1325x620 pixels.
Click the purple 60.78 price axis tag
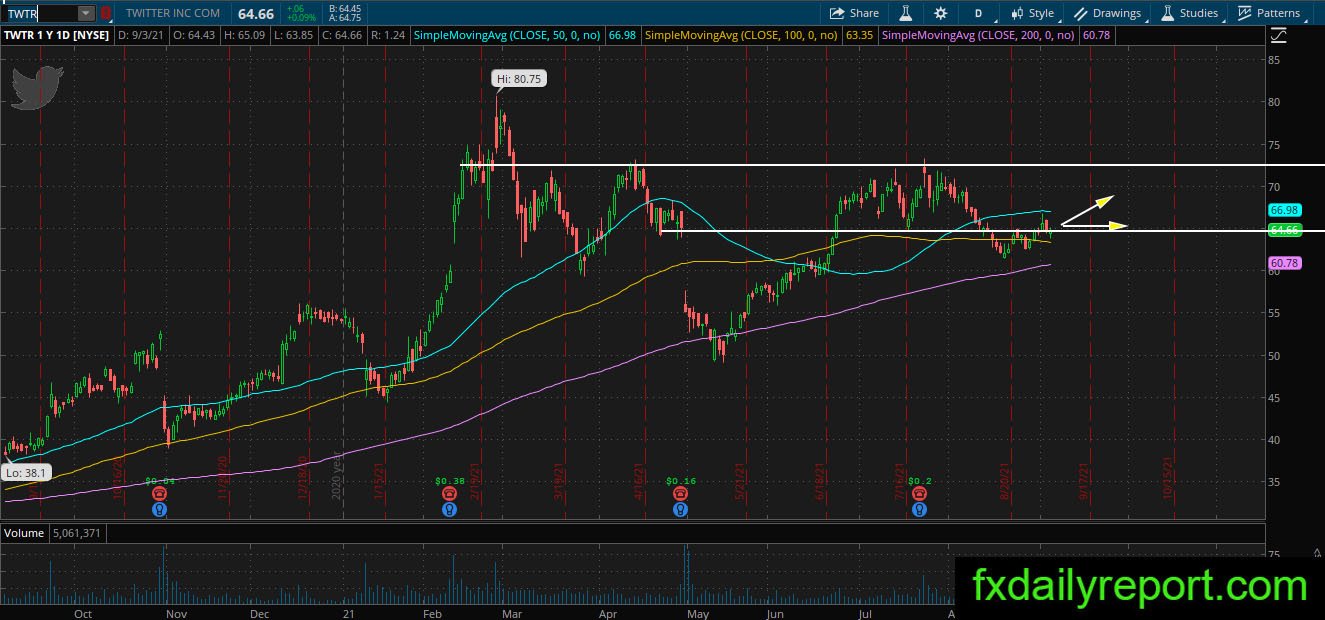click(1284, 264)
